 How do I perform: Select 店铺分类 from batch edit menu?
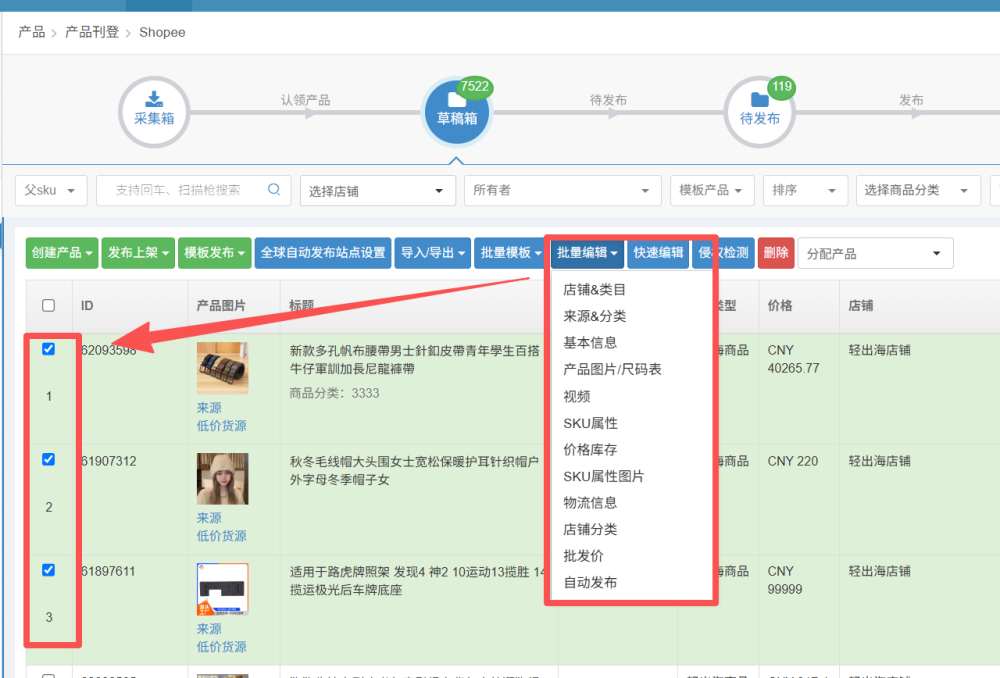click(x=590, y=529)
